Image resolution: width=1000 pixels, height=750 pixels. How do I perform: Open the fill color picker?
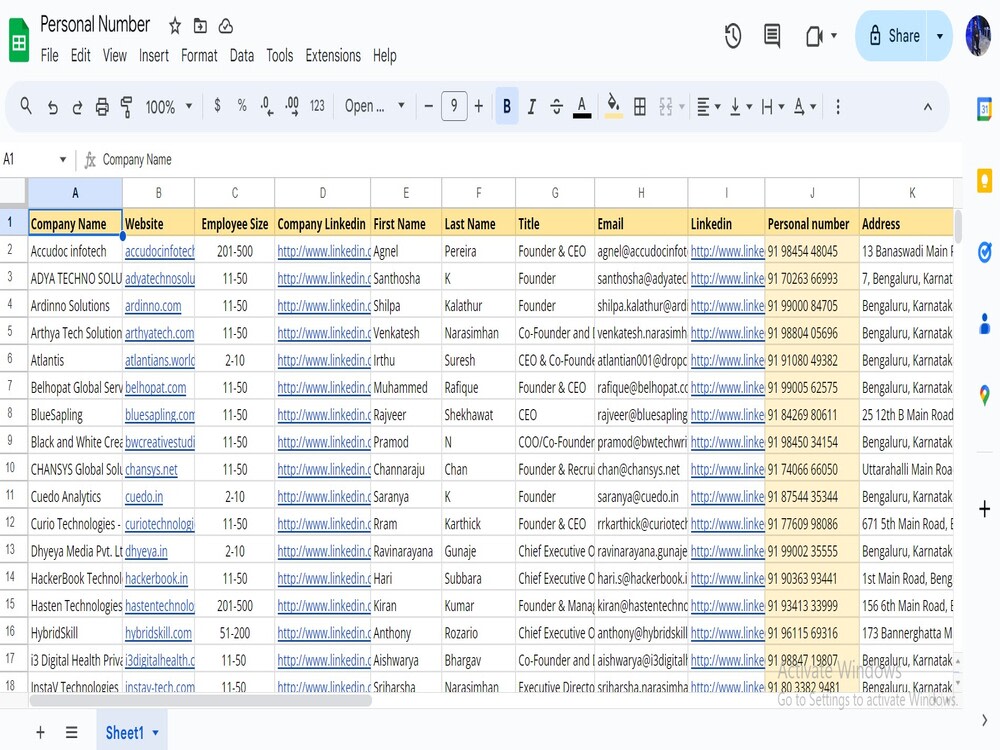(614, 105)
